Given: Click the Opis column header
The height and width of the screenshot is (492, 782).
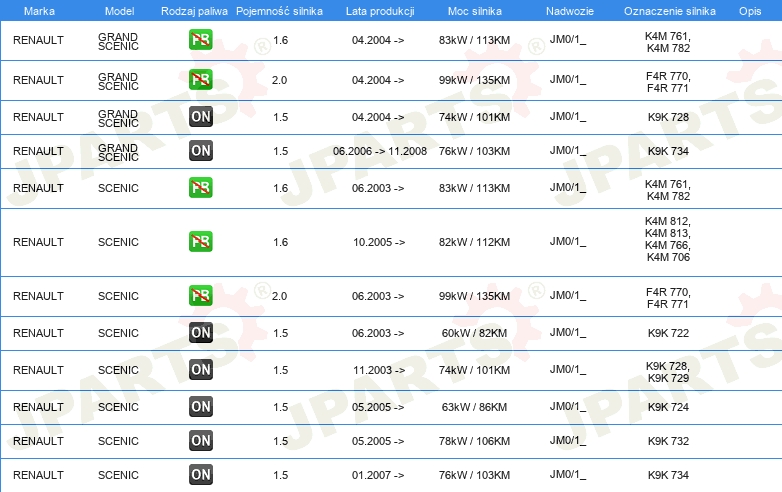Looking at the screenshot, I should click(750, 11).
